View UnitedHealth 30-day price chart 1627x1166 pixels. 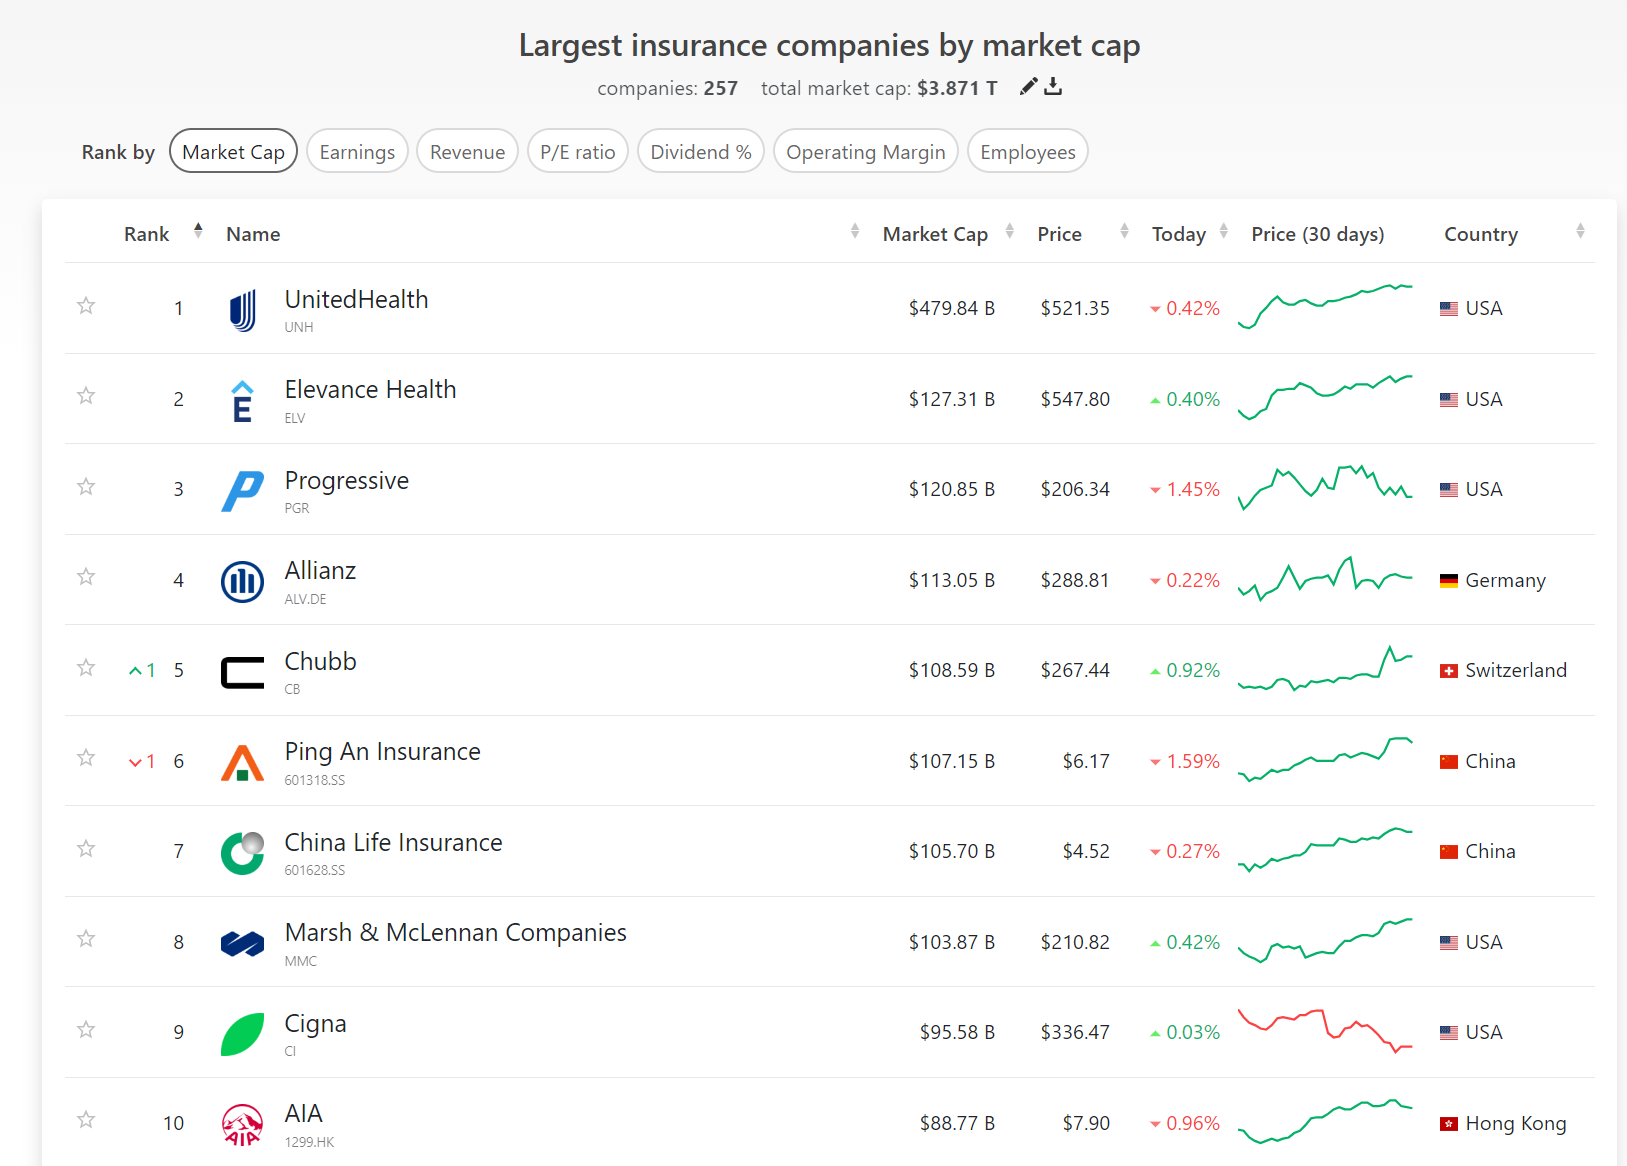[x=1325, y=306]
